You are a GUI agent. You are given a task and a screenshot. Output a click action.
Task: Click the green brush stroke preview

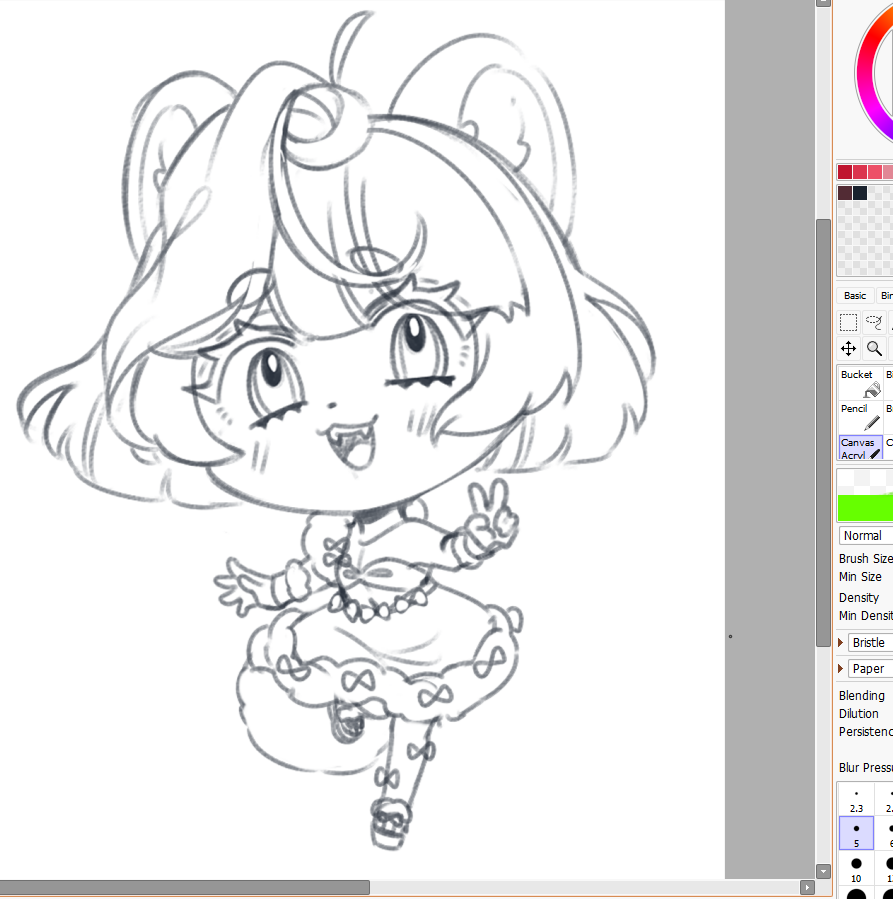(865, 507)
